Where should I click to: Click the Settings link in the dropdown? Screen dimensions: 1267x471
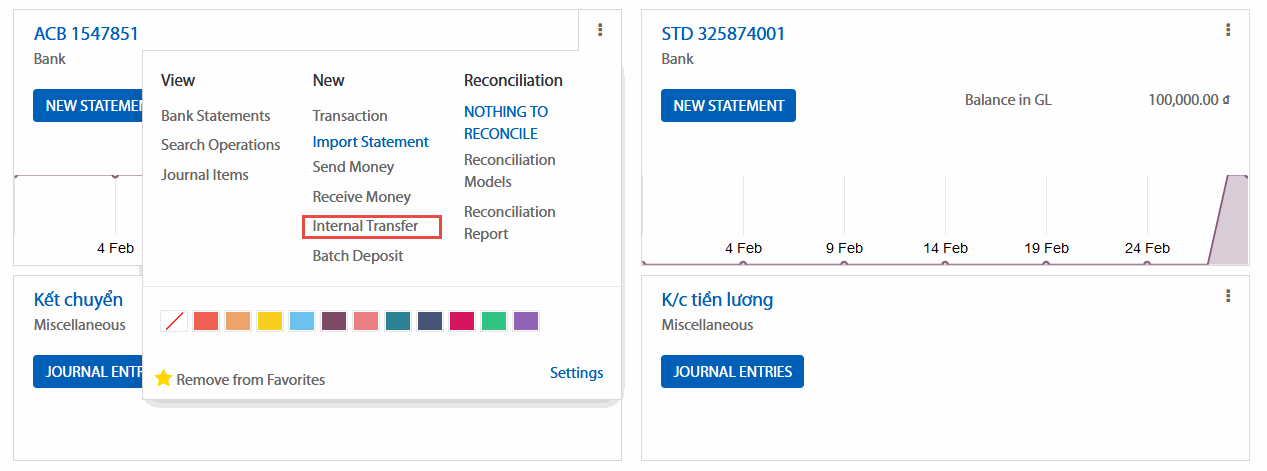576,373
